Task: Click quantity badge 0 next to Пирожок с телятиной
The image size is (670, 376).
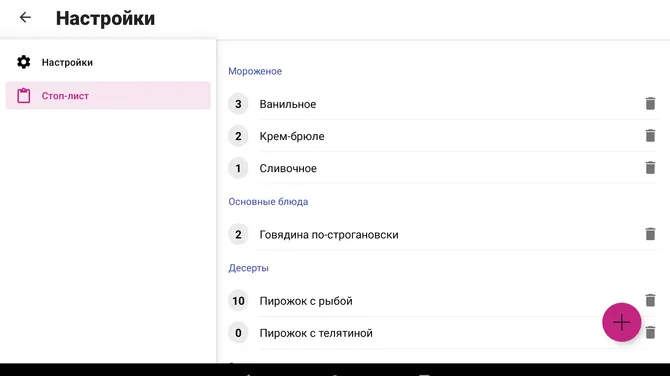Action: pyautogui.click(x=238, y=332)
